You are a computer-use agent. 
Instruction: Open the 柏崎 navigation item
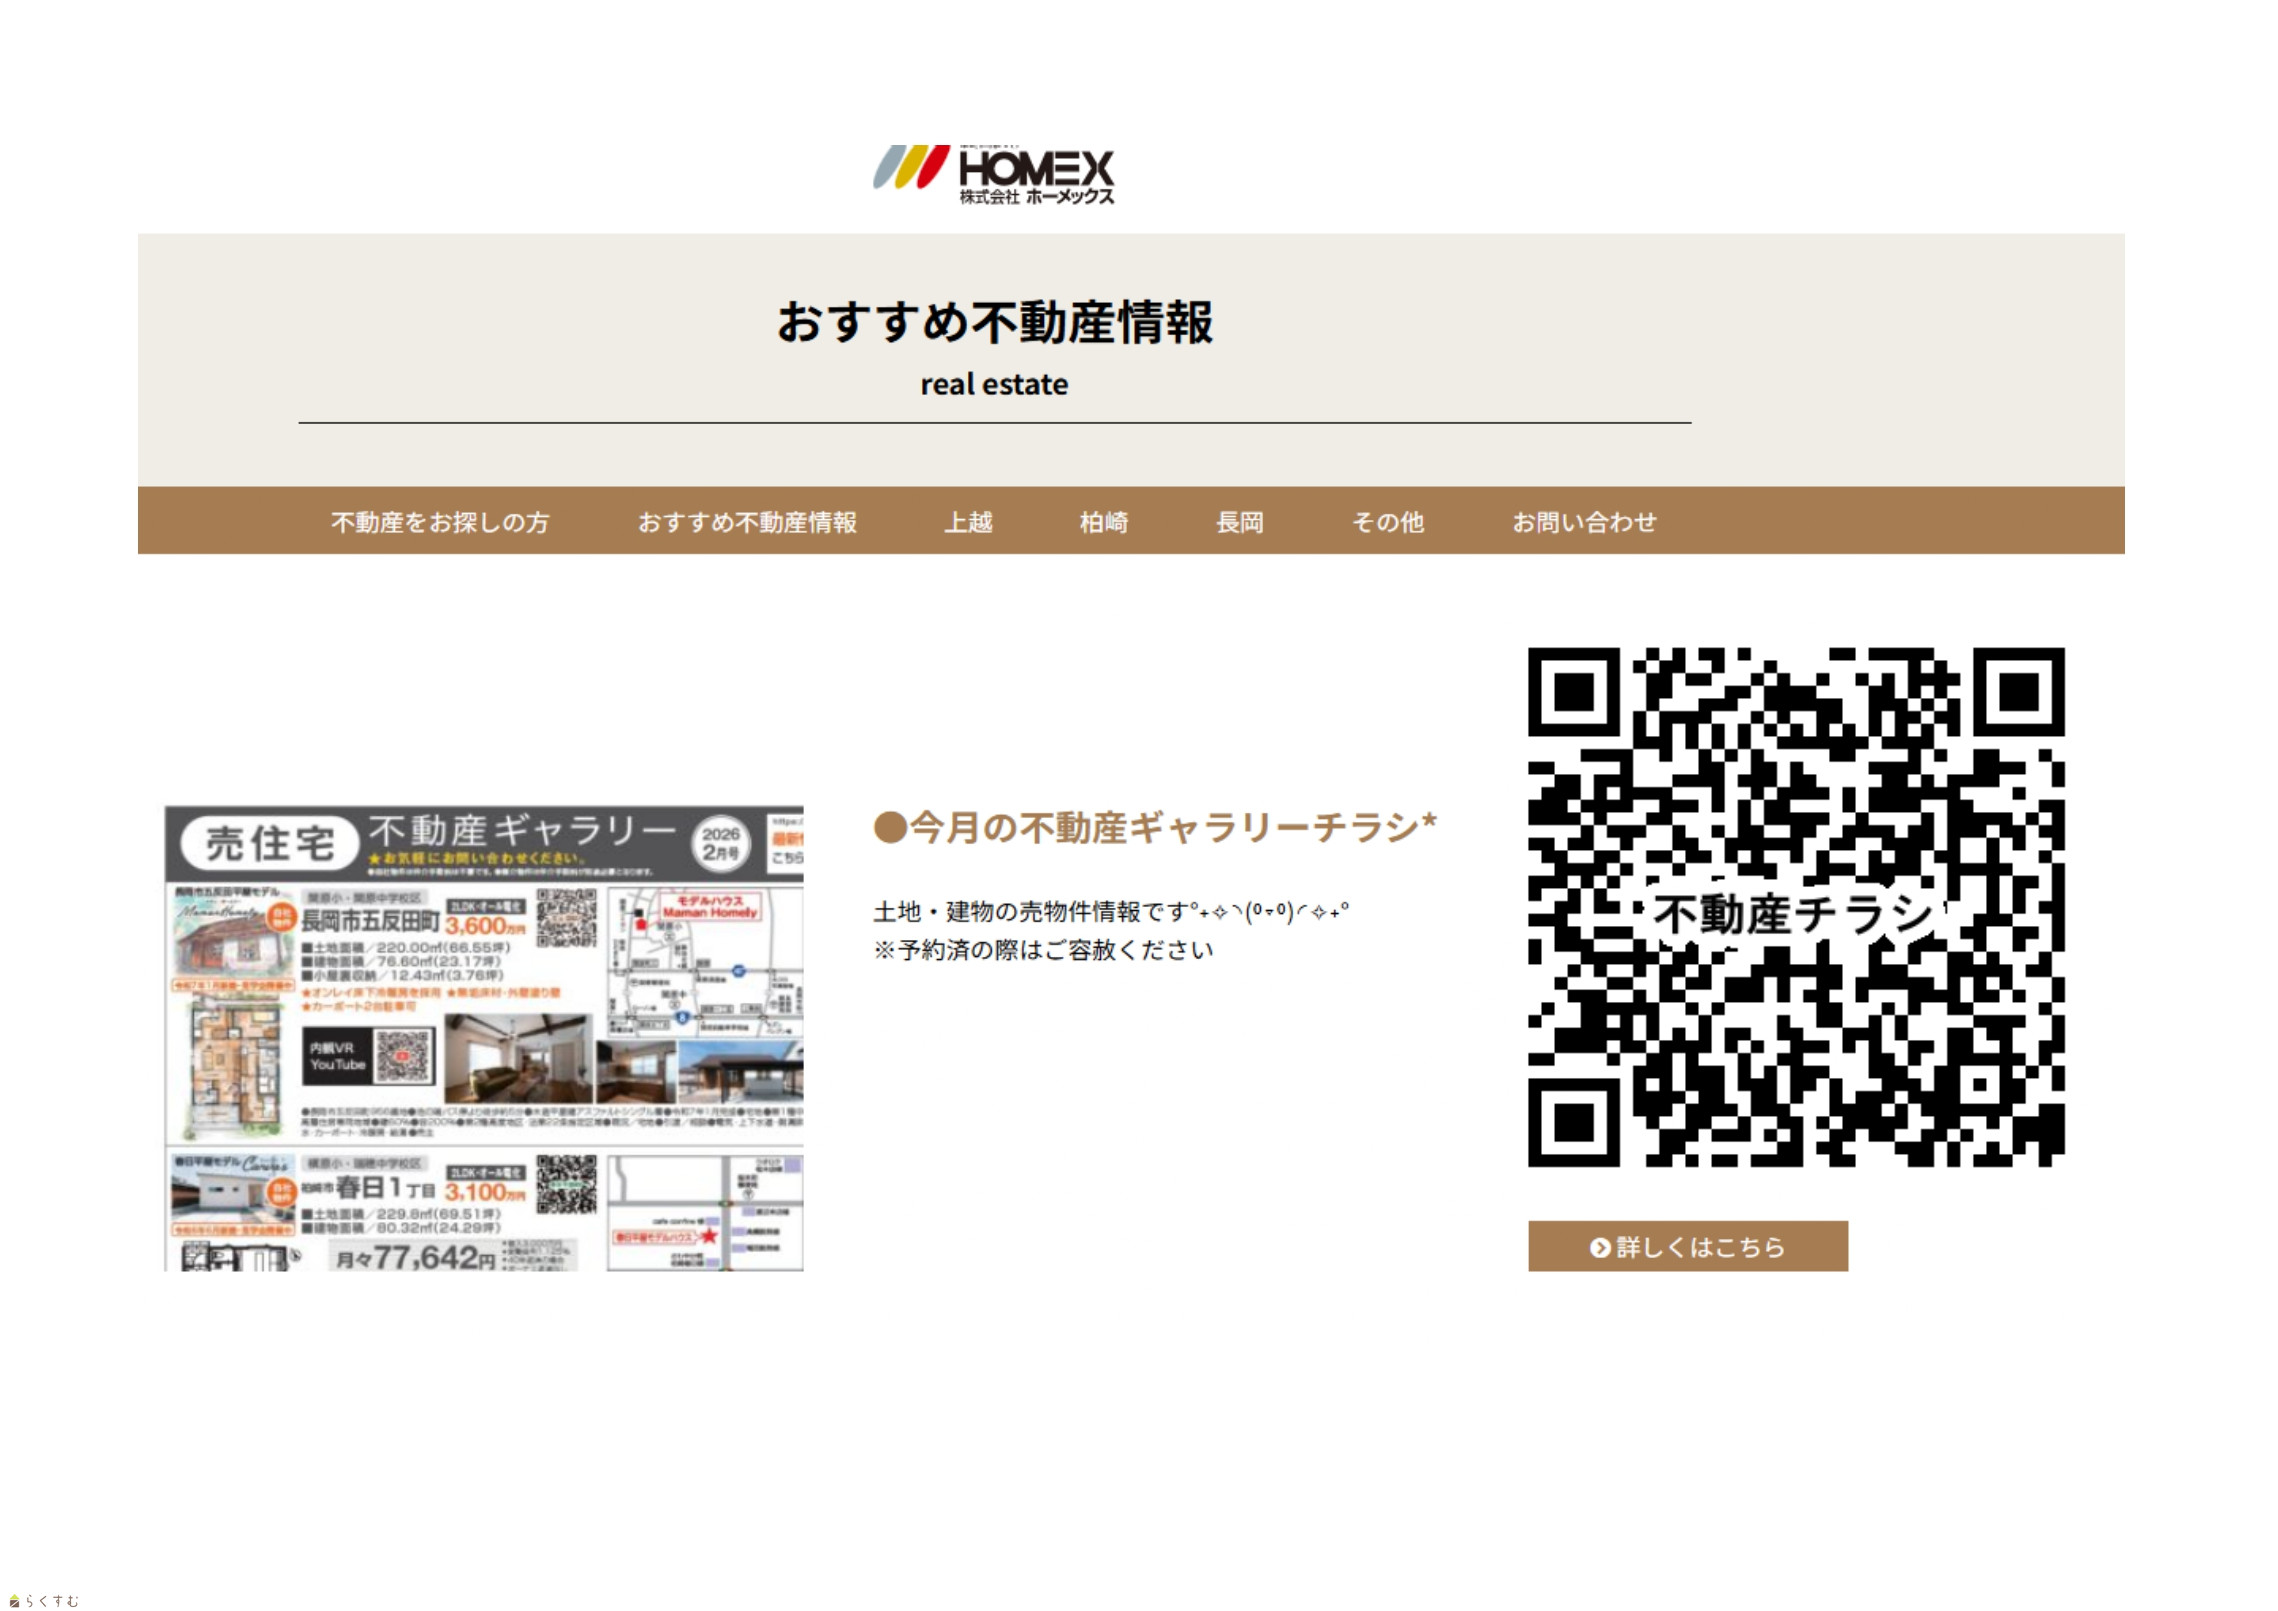coord(1103,522)
